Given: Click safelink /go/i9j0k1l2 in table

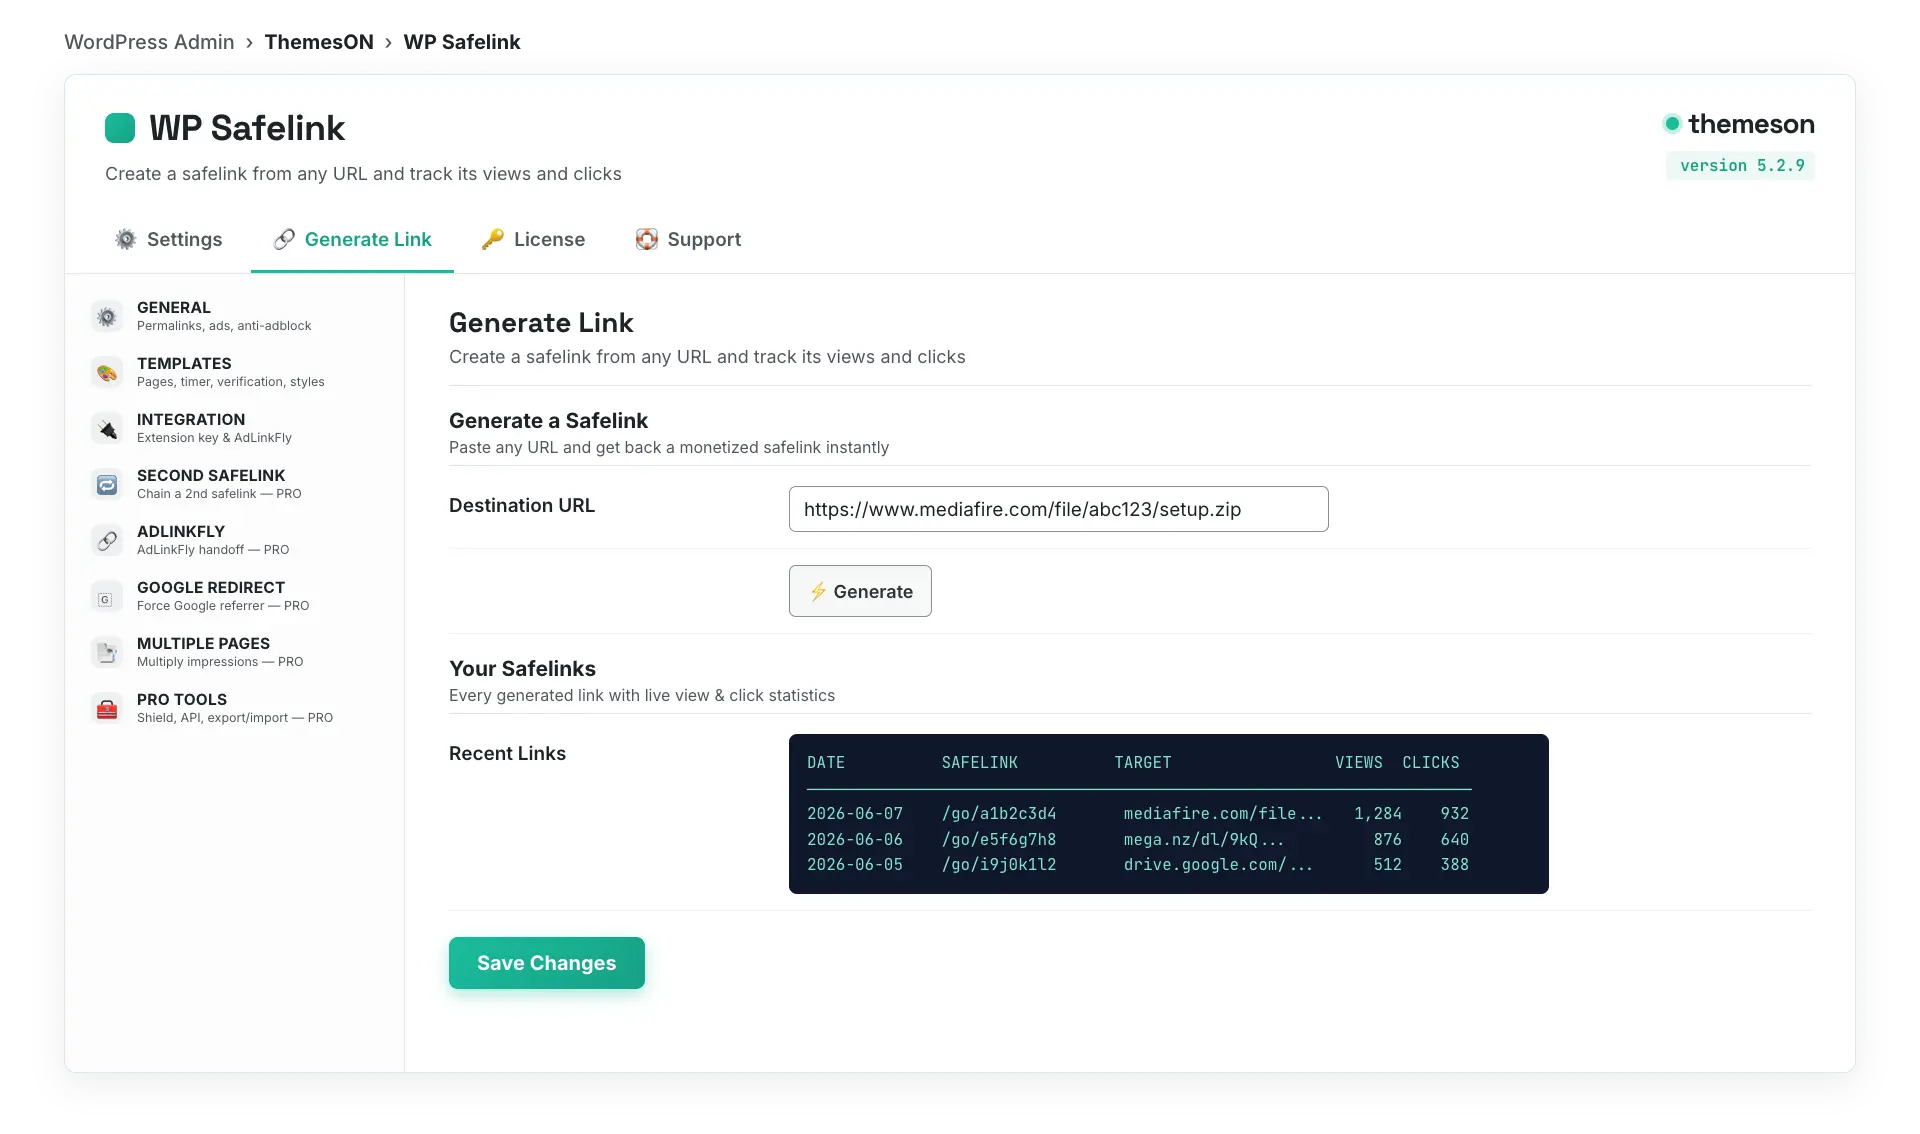Looking at the screenshot, I should 999,864.
